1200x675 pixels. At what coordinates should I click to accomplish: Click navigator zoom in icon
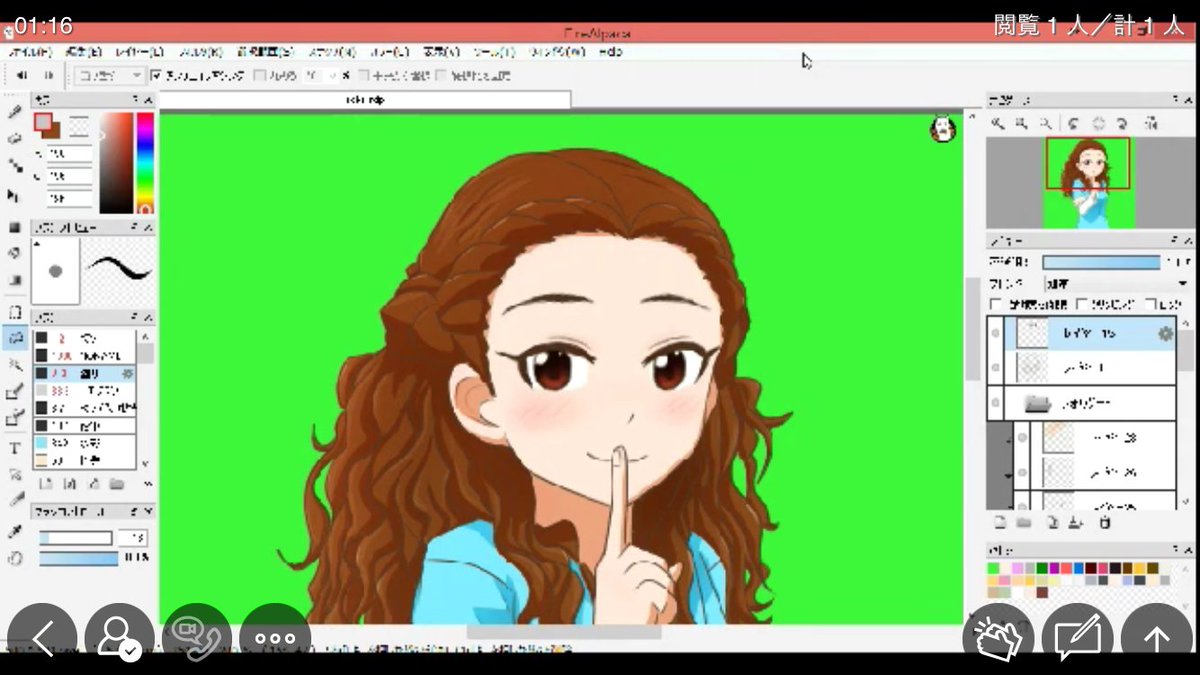tap(997, 123)
